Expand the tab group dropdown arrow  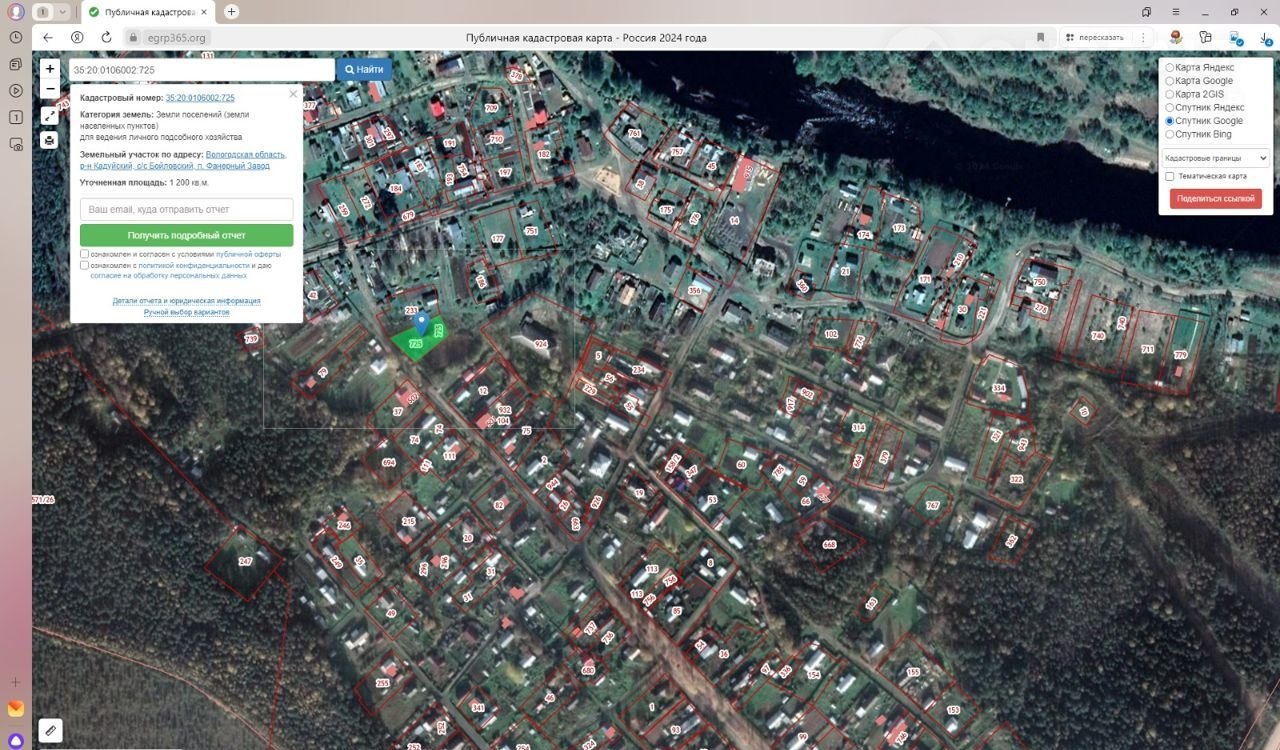click(x=63, y=12)
